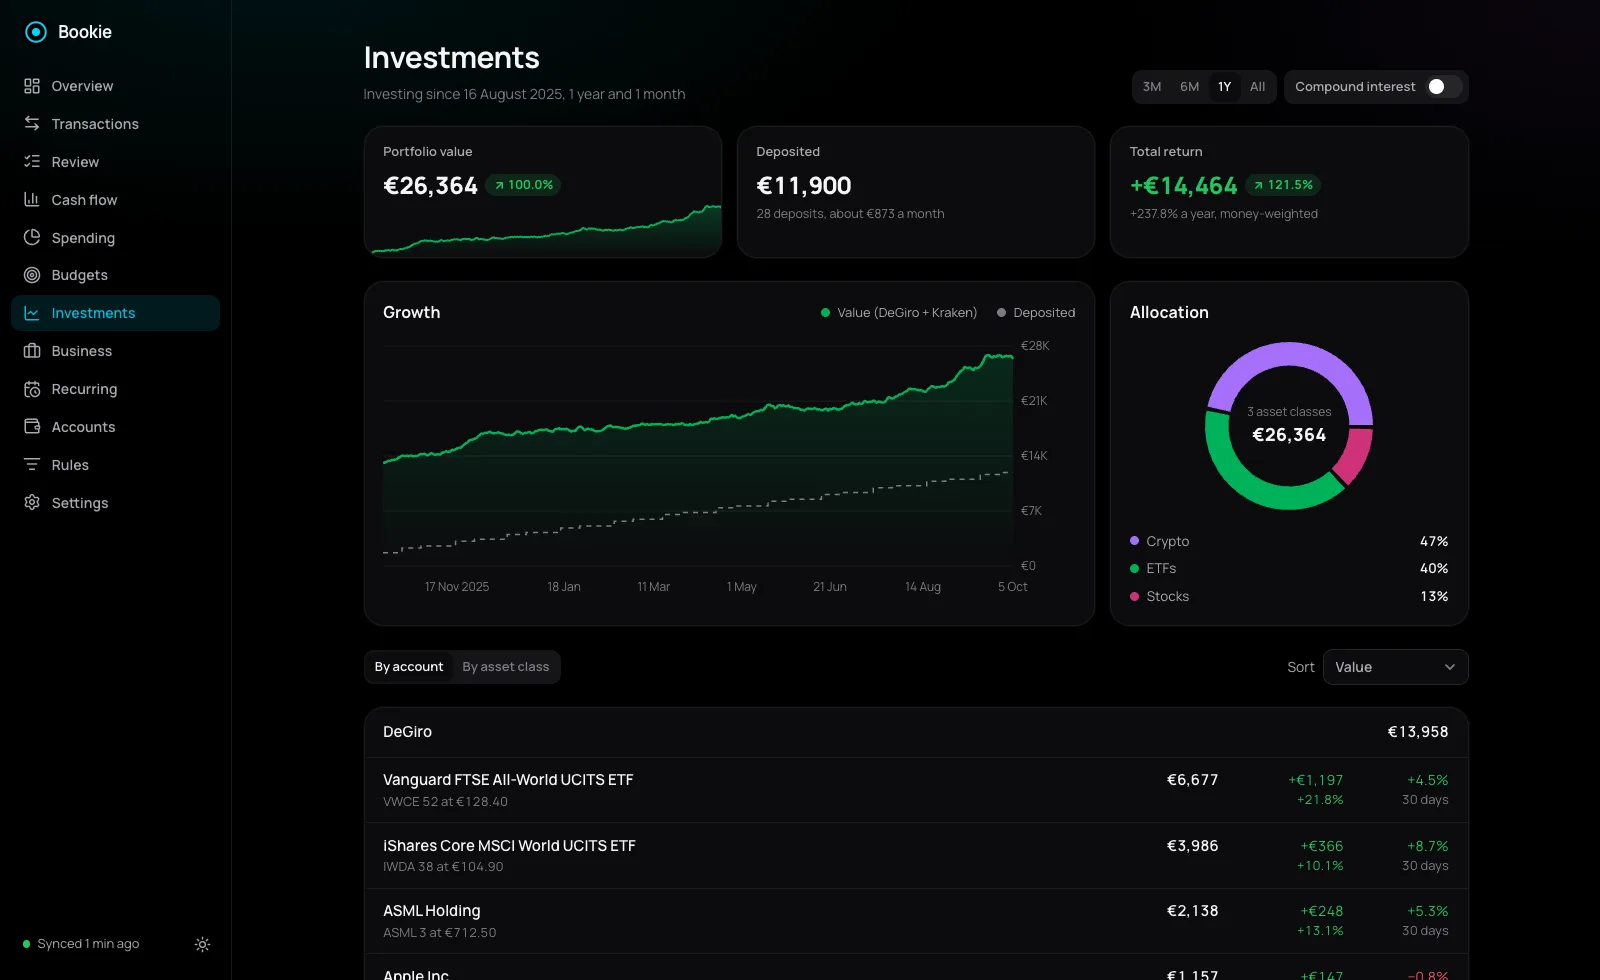Select the All time range
Screen dimensions: 1600x980
[1257, 87]
